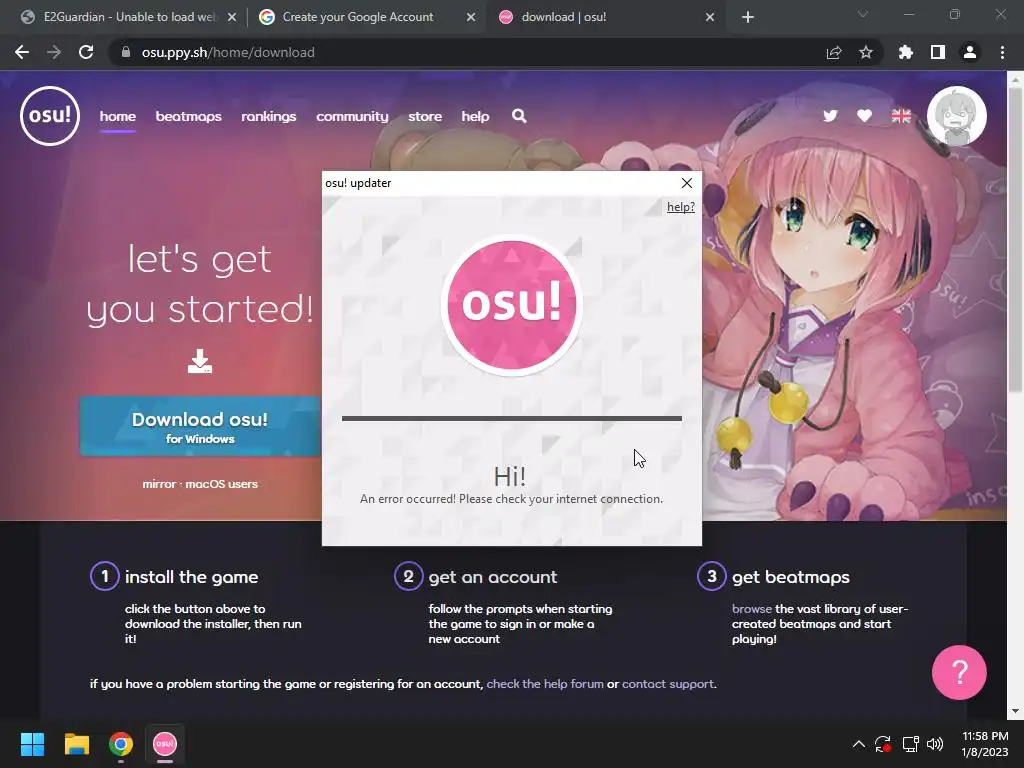View site info lock icon
This screenshot has height=768, width=1024.
tap(126, 52)
